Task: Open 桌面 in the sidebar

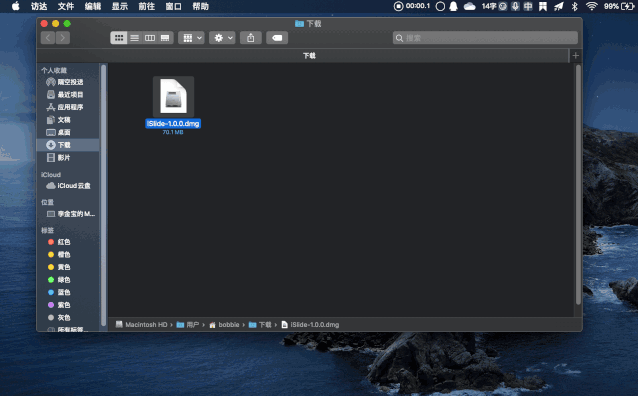Action: (x=68, y=132)
